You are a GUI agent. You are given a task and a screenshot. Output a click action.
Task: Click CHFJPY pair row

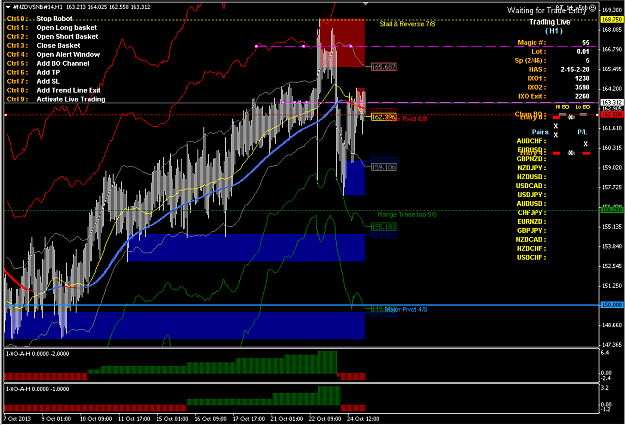(x=532, y=213)
